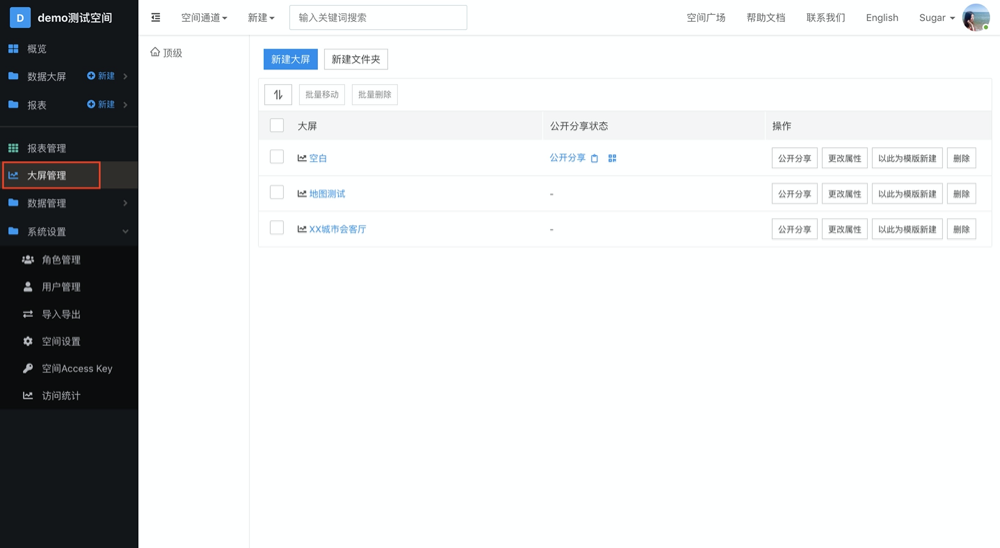The height and width of the screenshot is (548, 1000).
Task: Open the XX城市会客厅 dashboard link
Action: (337, 229)
